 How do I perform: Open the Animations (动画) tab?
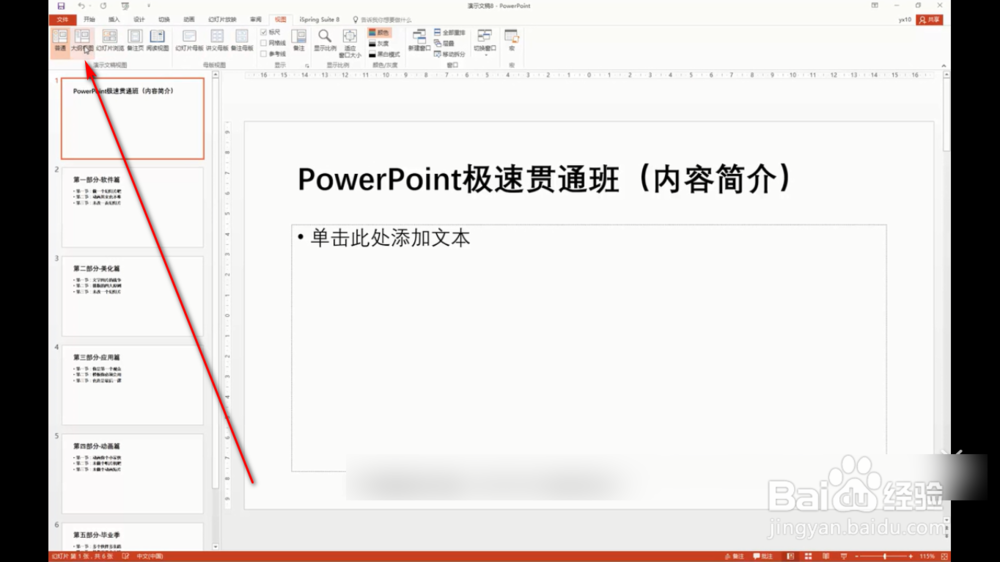tap(189, 20)
